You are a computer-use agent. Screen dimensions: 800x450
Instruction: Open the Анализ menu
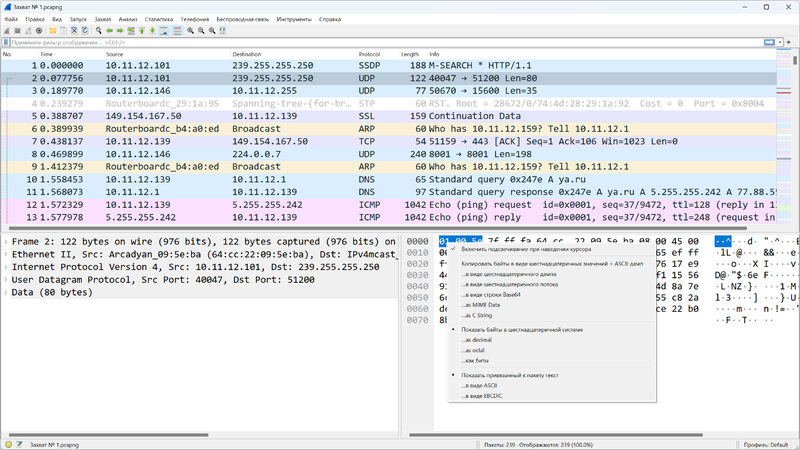128,19
